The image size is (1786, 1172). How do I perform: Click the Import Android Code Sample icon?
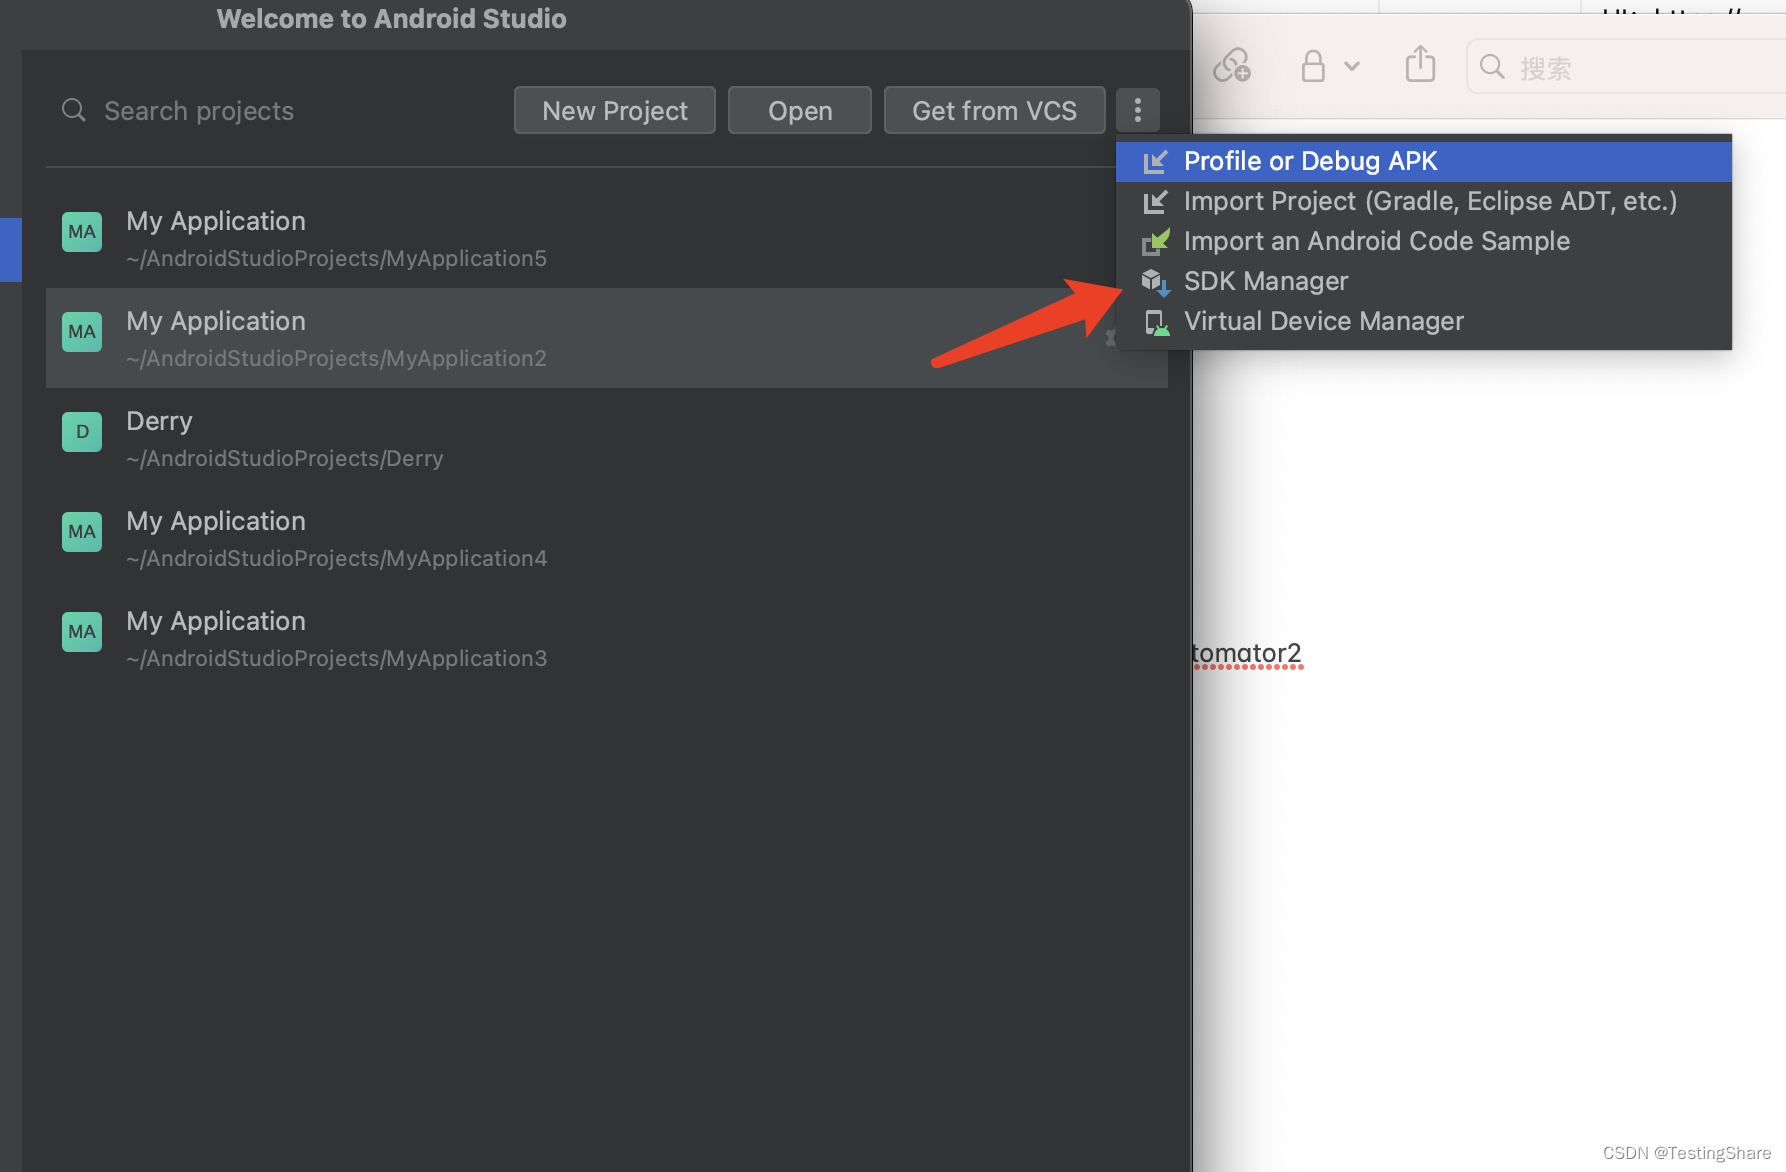tap(1155, 241)
